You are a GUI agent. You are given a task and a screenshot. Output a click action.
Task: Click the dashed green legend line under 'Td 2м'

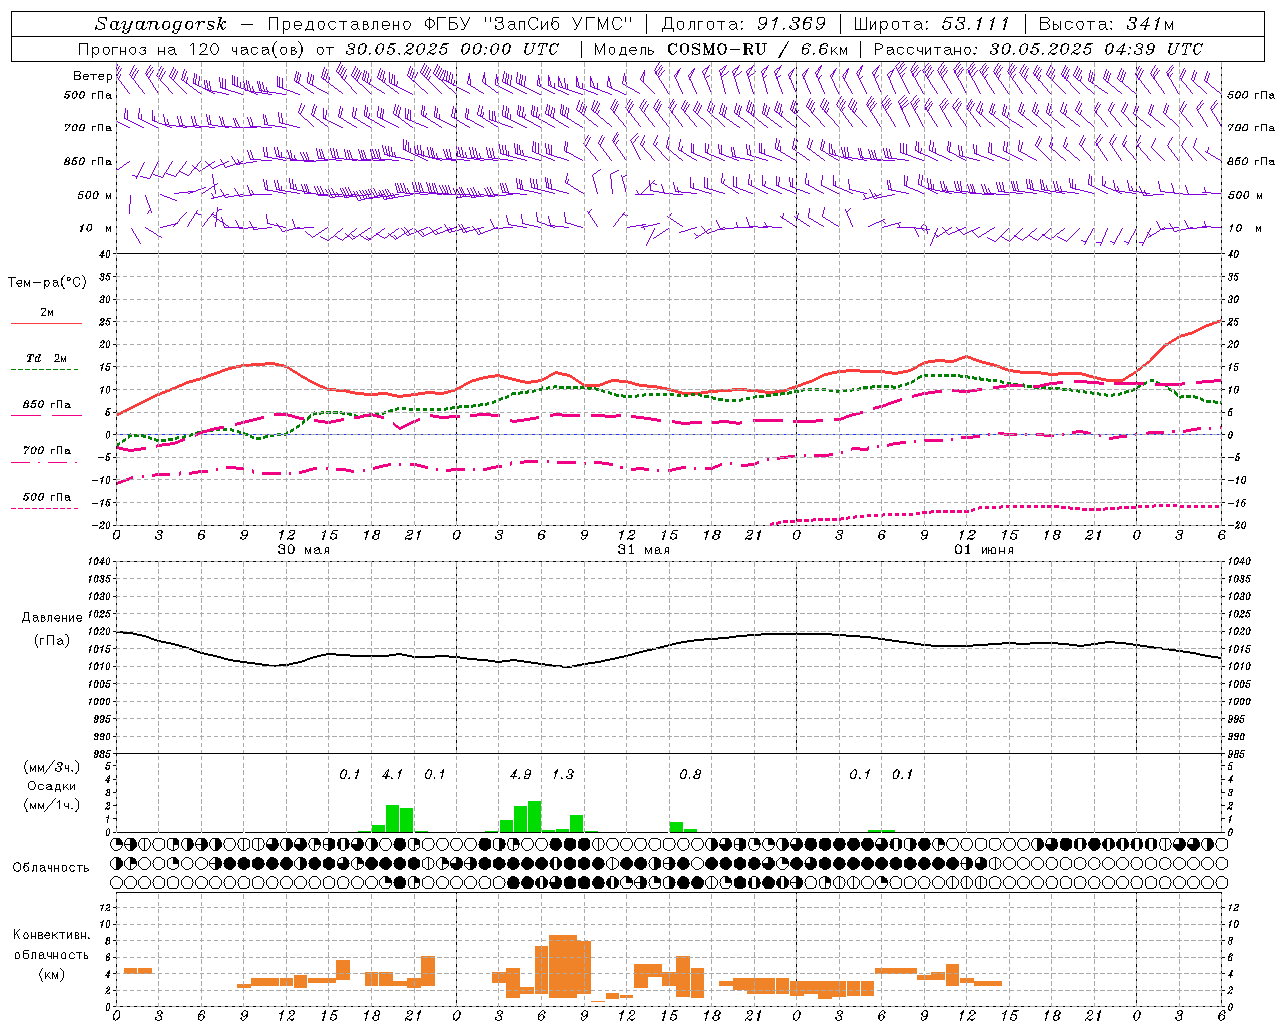pyautogui.click(x=46, y=370)
